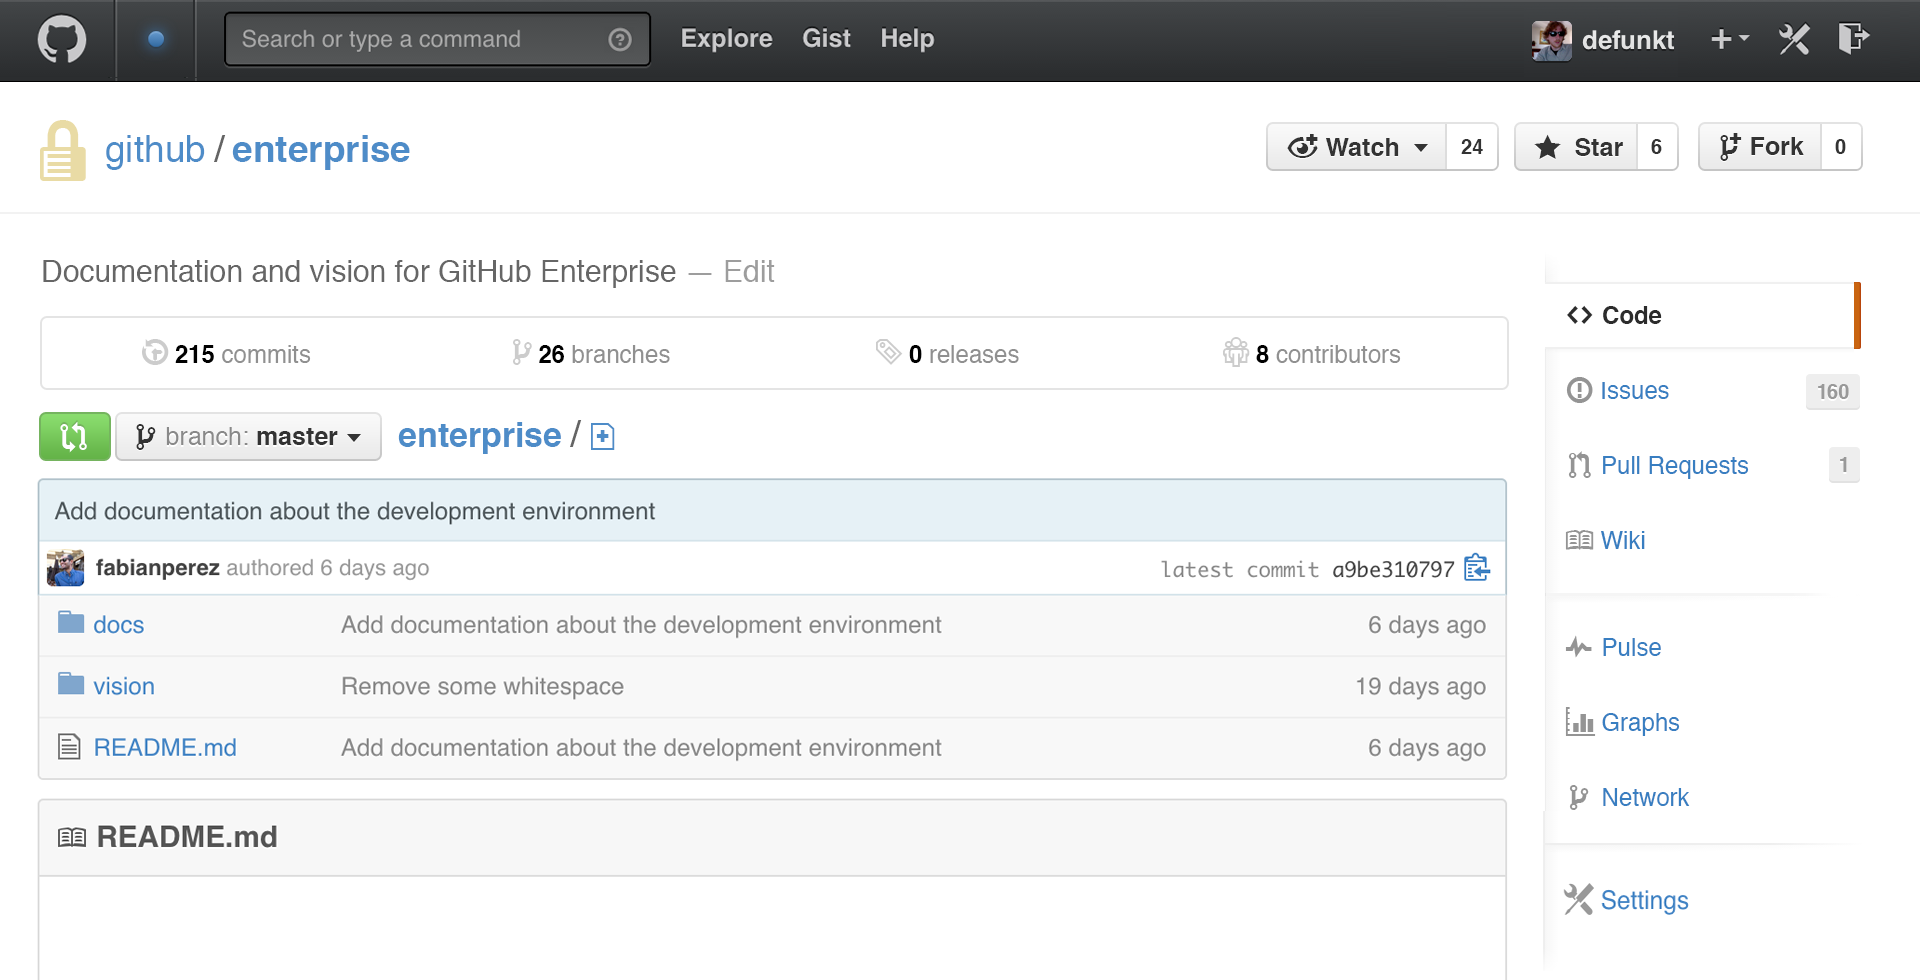The height and width of the screenshot is (980, 1920).
Task: Open commit a9be310797
Action: click(1393, 569)
